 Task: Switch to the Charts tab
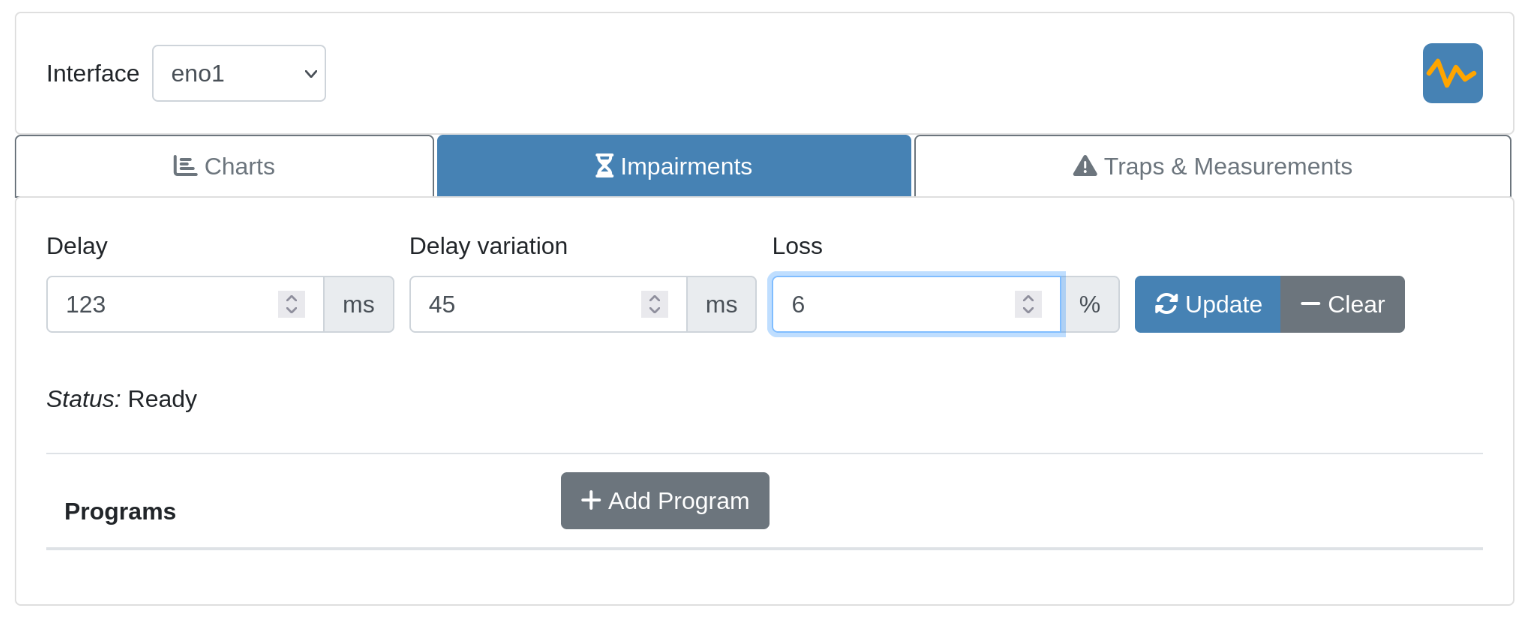pos(225,166)
